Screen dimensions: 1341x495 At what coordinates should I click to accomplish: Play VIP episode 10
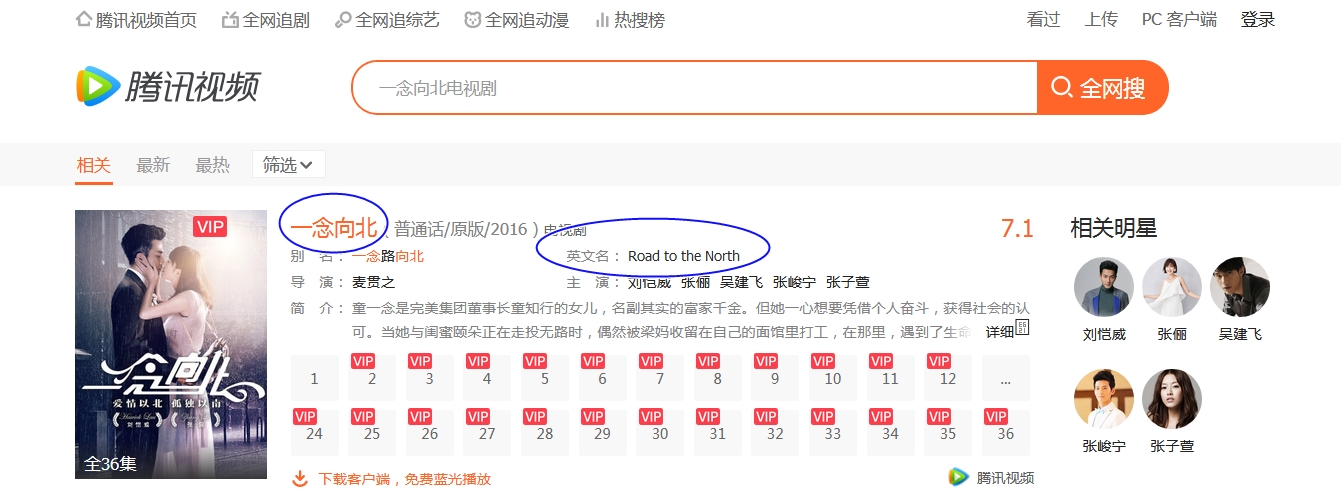[x=833, y=379]
